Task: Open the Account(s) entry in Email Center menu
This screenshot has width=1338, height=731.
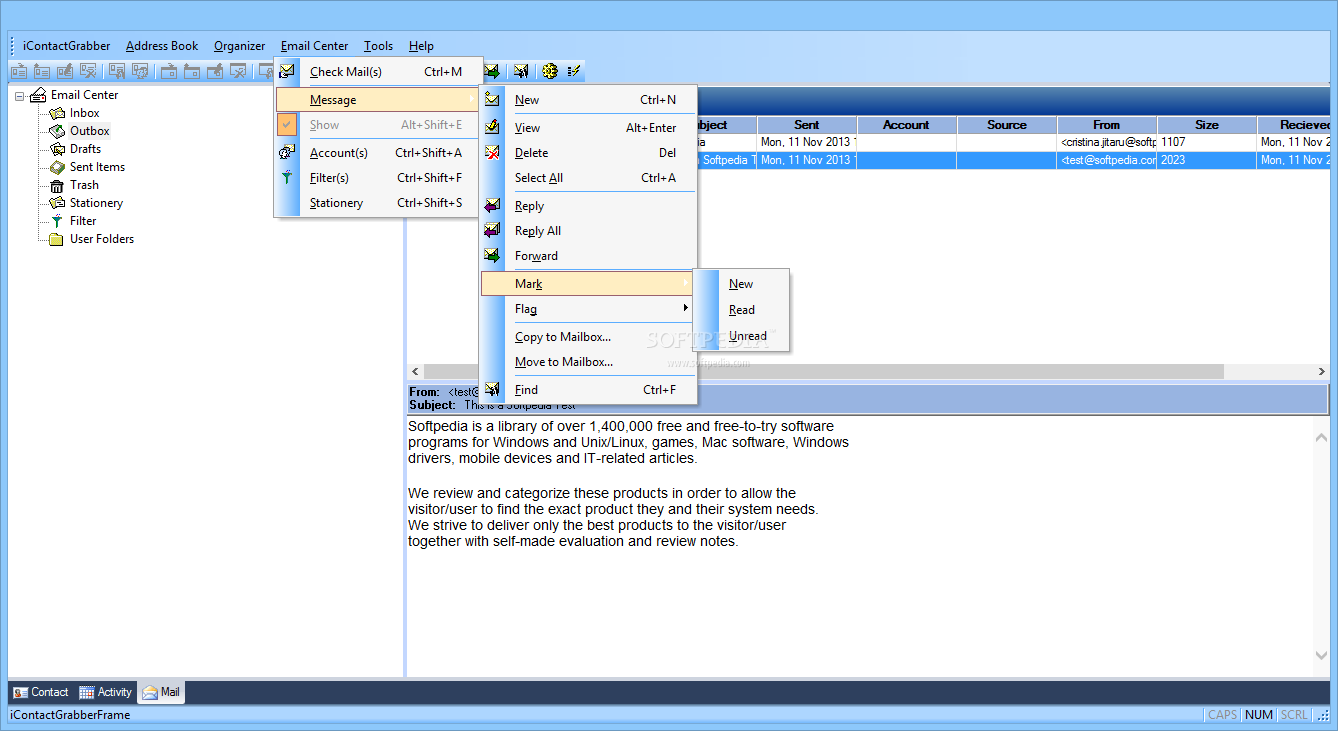Action: click(378, 153)
